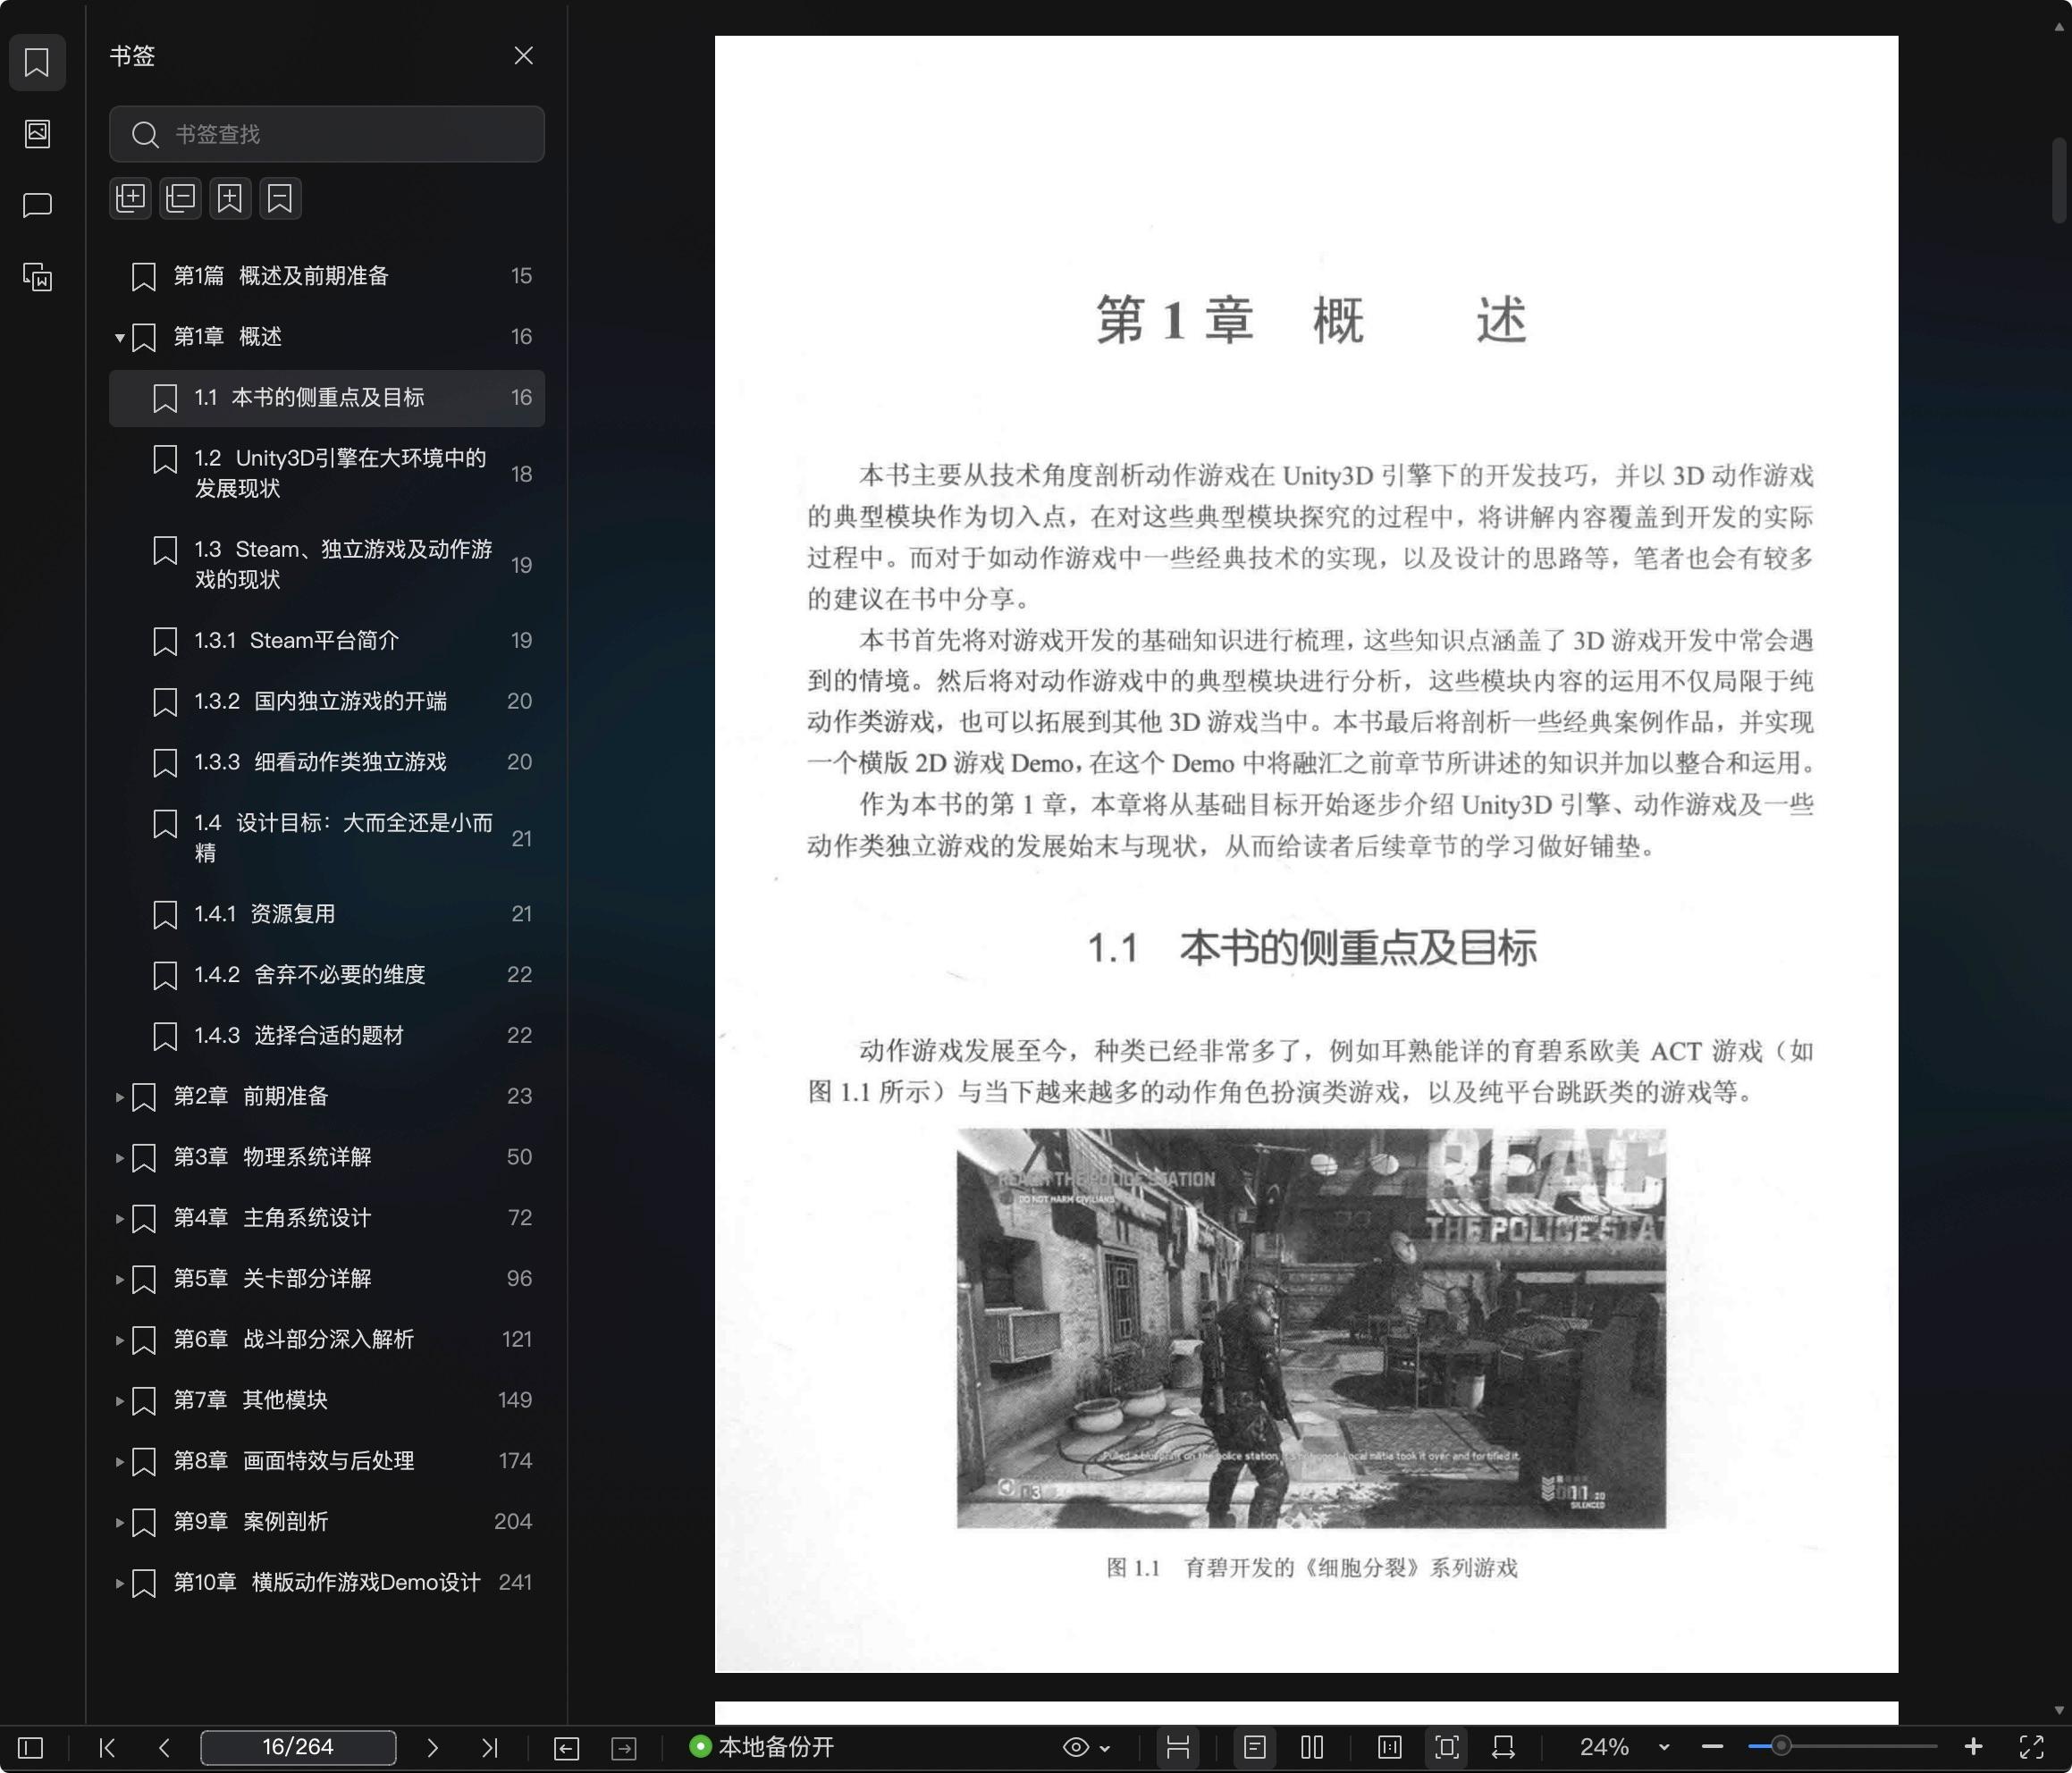
Task: Open bookmark 1.4.1 资源复用
Action: 327,914
